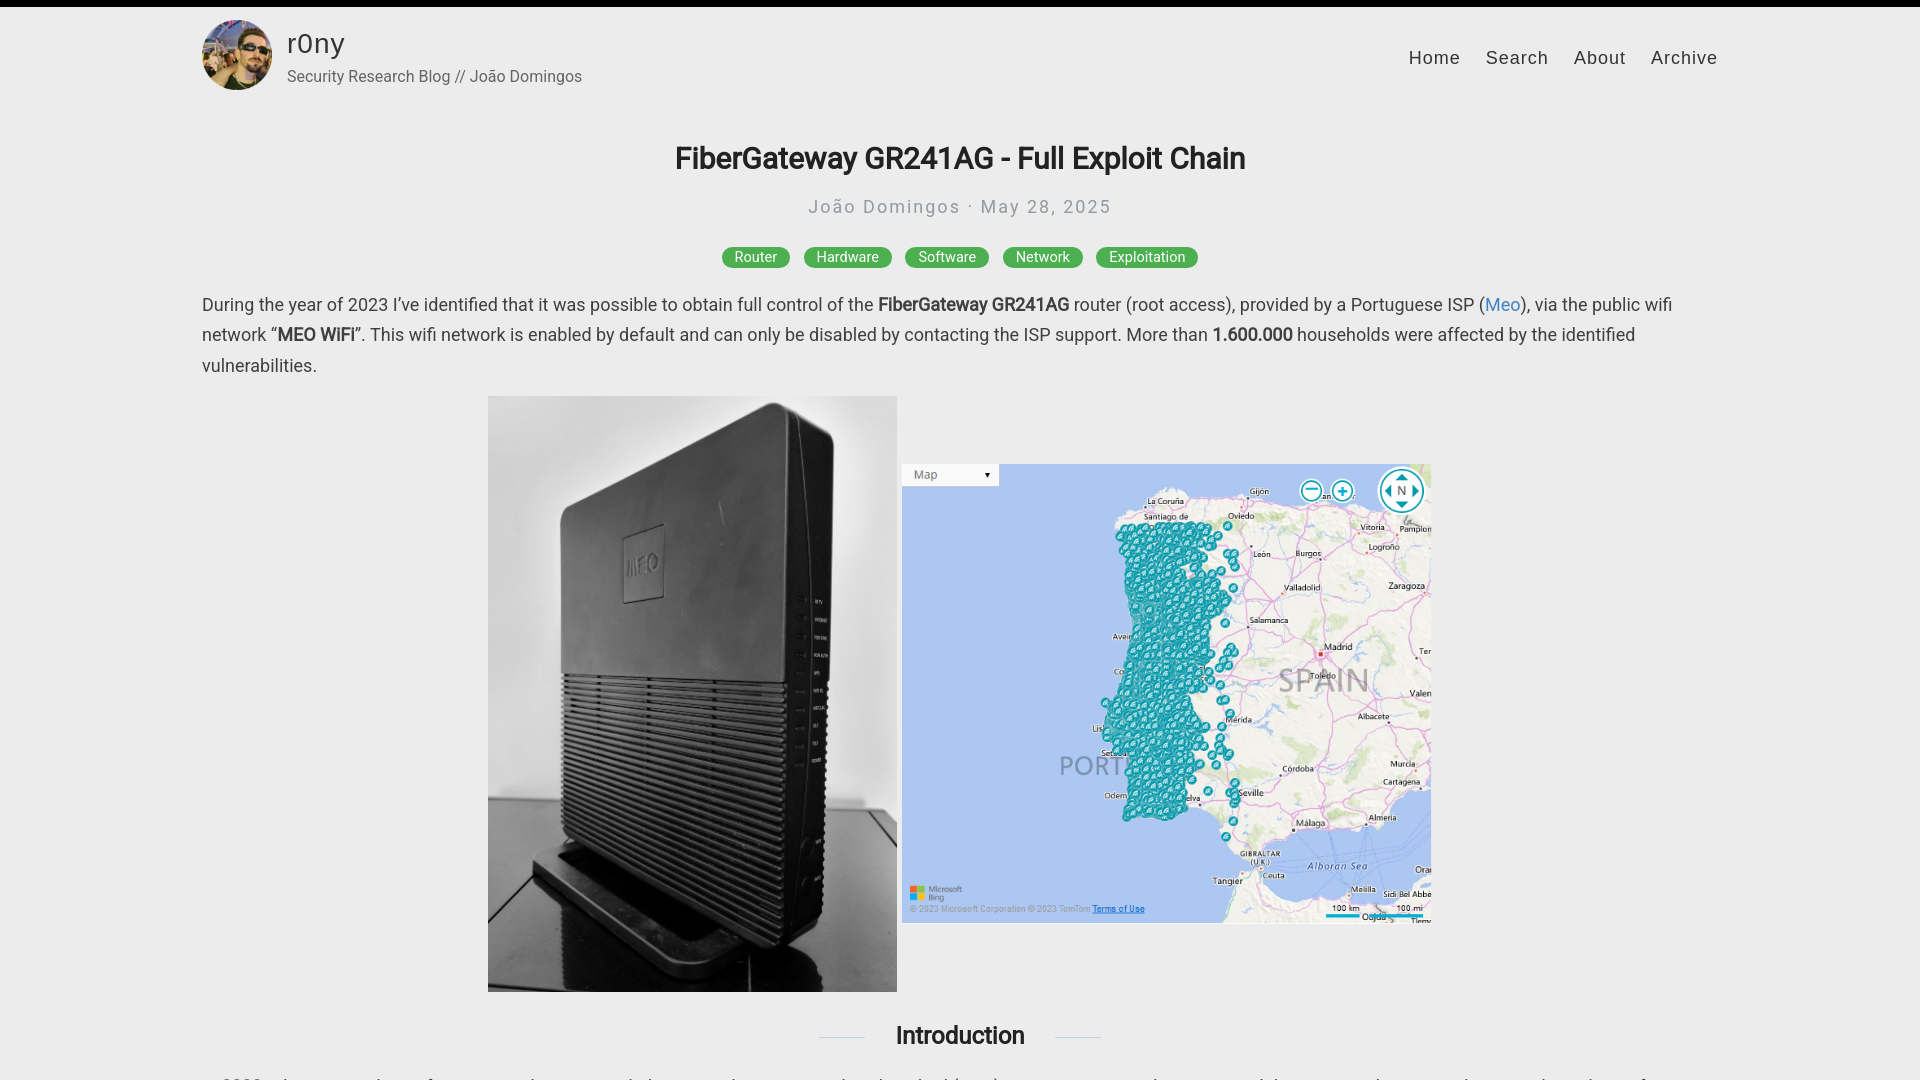This screenshot has width=1920, height=1080.
Task: Open the map Terms of Use link
Action: [1118, 909]
